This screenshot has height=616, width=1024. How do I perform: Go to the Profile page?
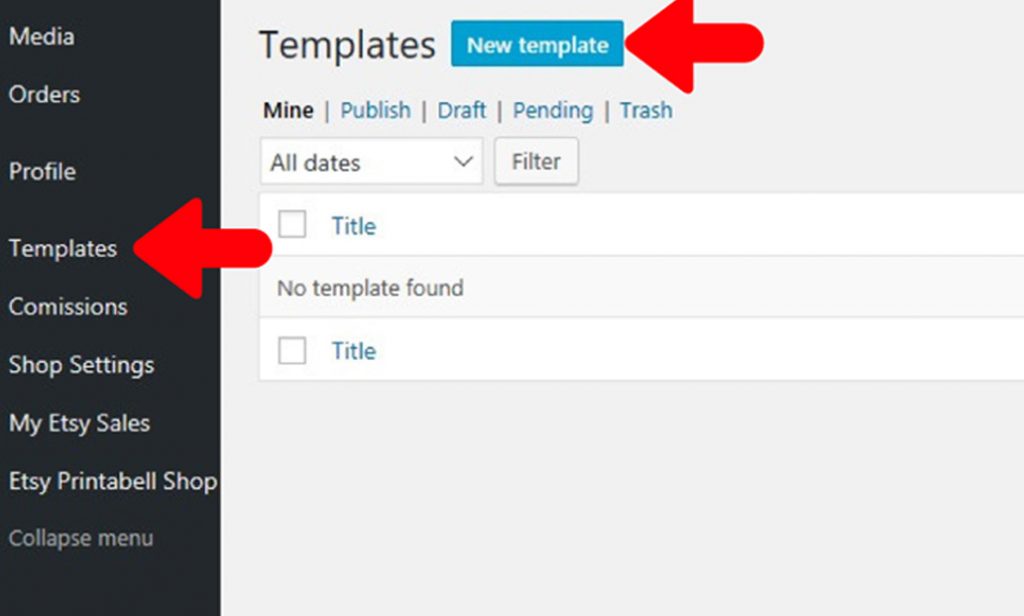click(x=42, y=172)
